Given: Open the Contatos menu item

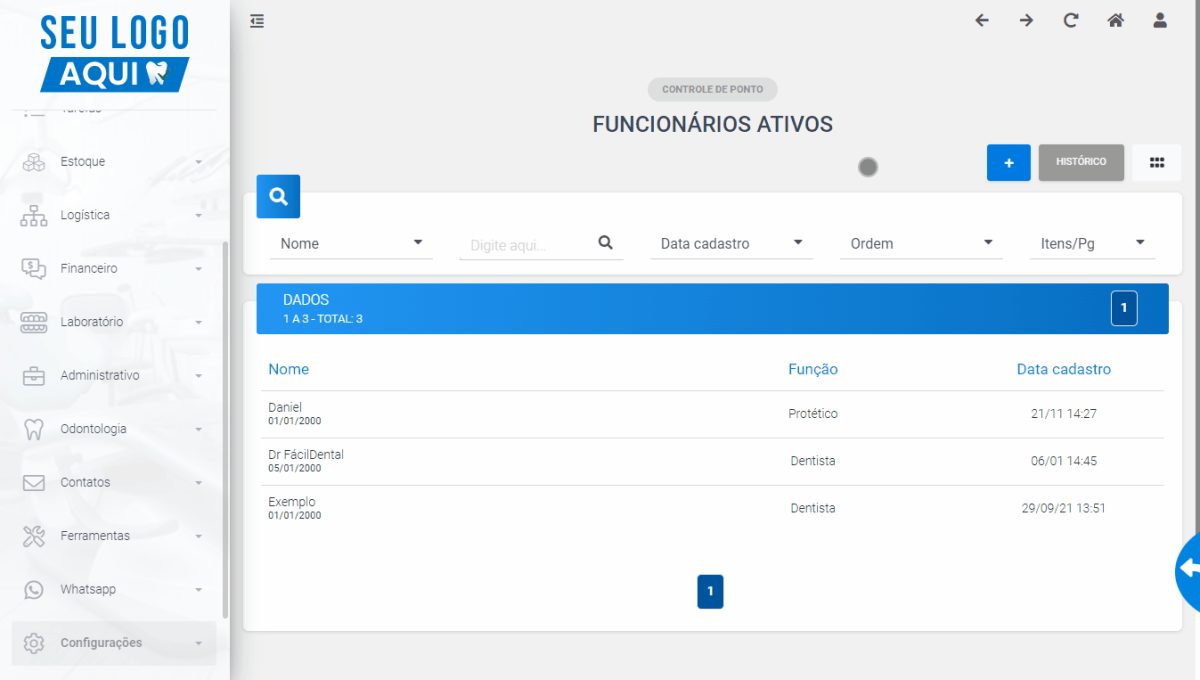Looking at the screenshot, I should [x=114, y=482].
